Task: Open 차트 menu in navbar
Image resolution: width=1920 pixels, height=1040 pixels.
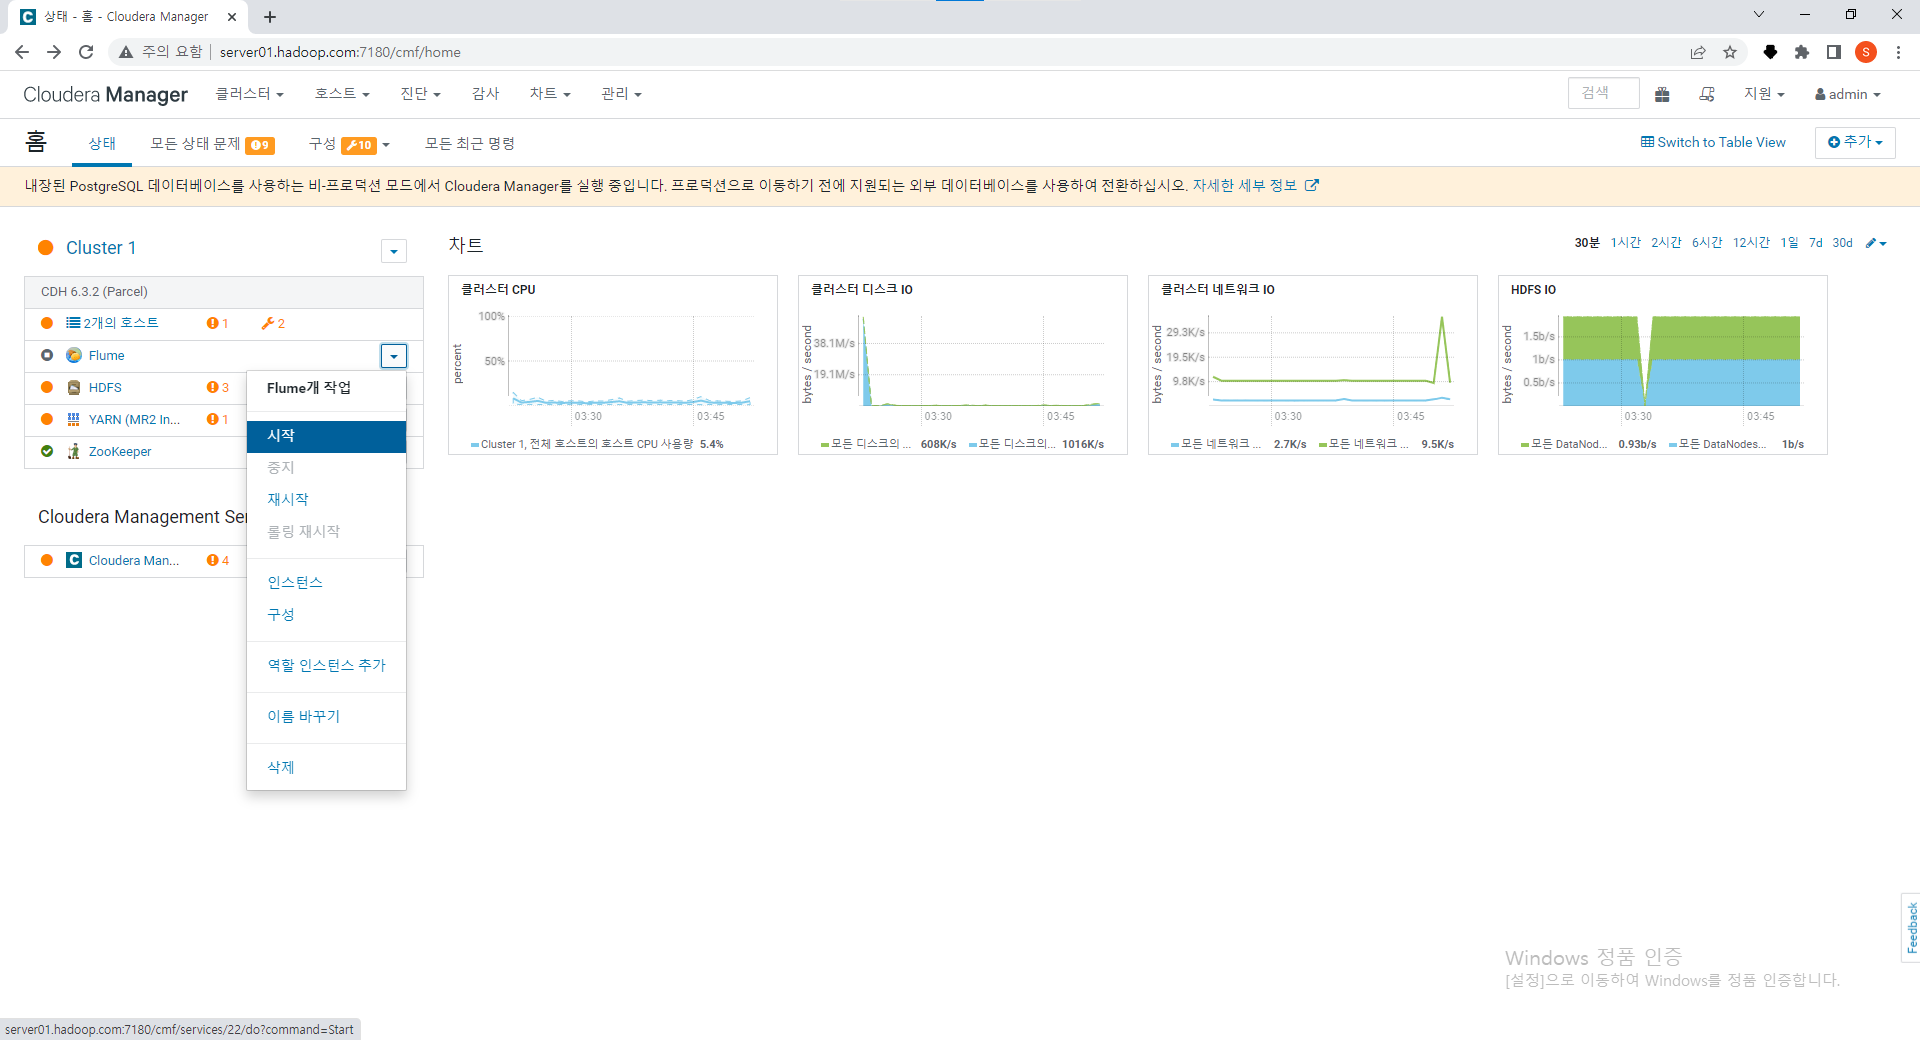Action: click(x=550, y=94)
